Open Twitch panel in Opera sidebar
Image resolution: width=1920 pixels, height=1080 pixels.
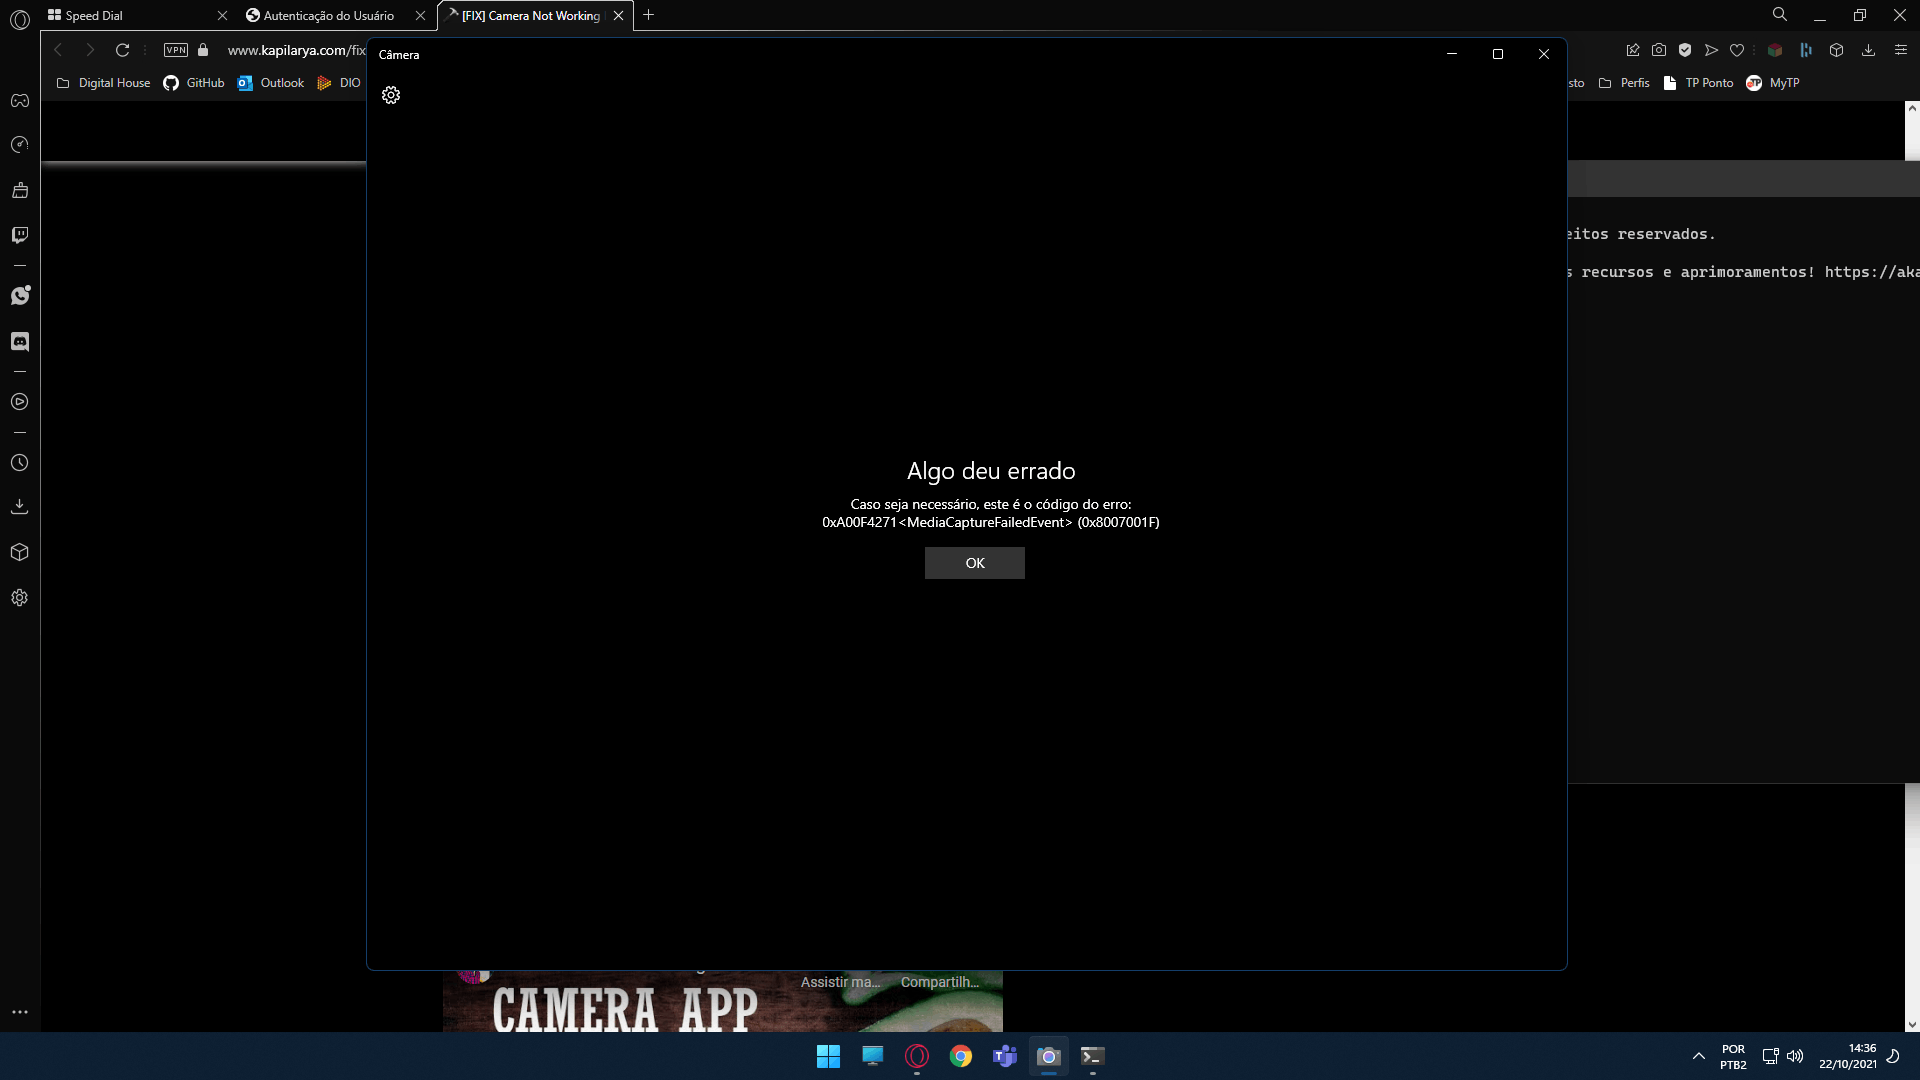(x=20, y=235)
